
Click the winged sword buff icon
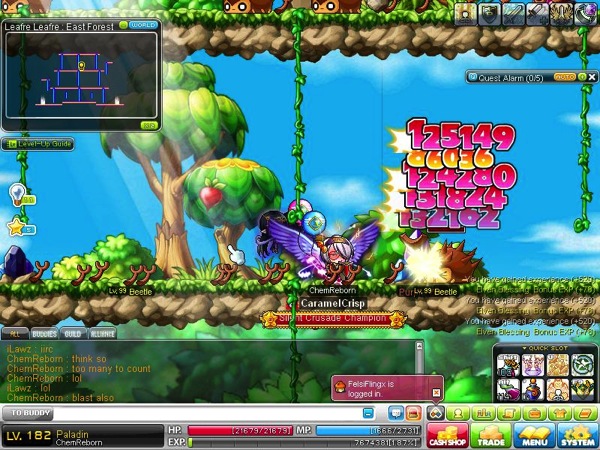(x=562, y=14)
